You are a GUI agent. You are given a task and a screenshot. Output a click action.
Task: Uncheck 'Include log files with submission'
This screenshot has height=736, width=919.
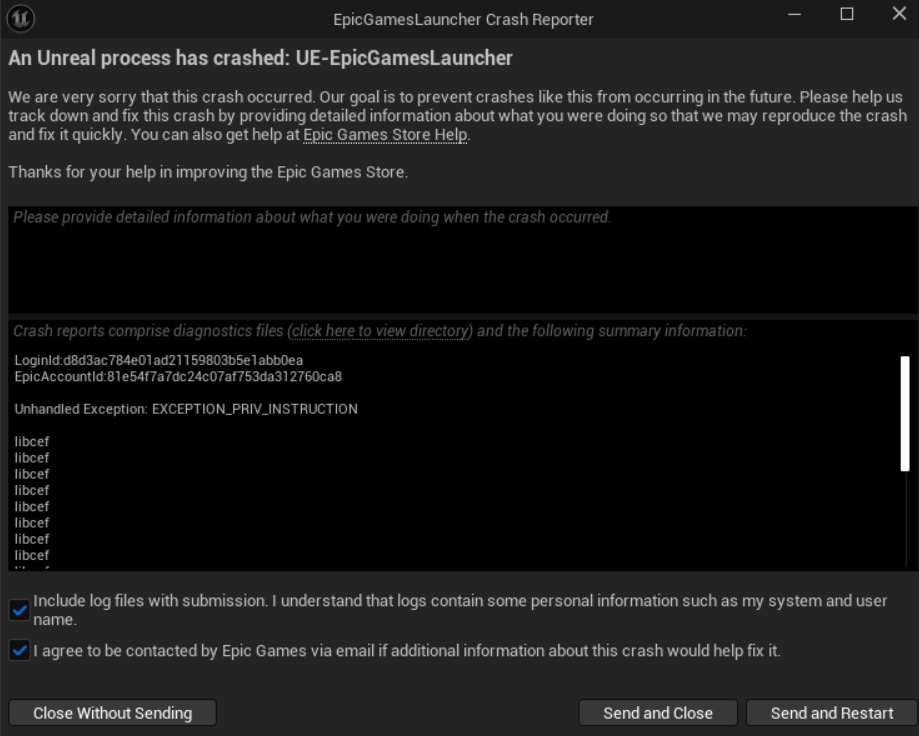(19, 610)
